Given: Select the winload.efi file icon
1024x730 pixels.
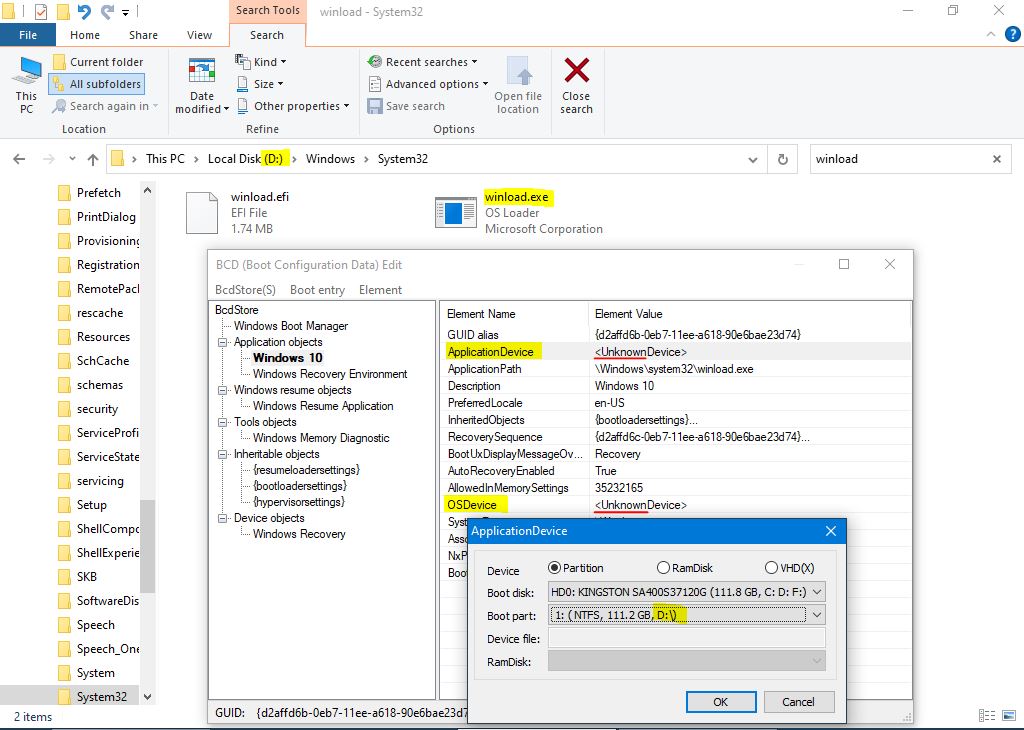Looking at the screenshot, I should (201, 213).
